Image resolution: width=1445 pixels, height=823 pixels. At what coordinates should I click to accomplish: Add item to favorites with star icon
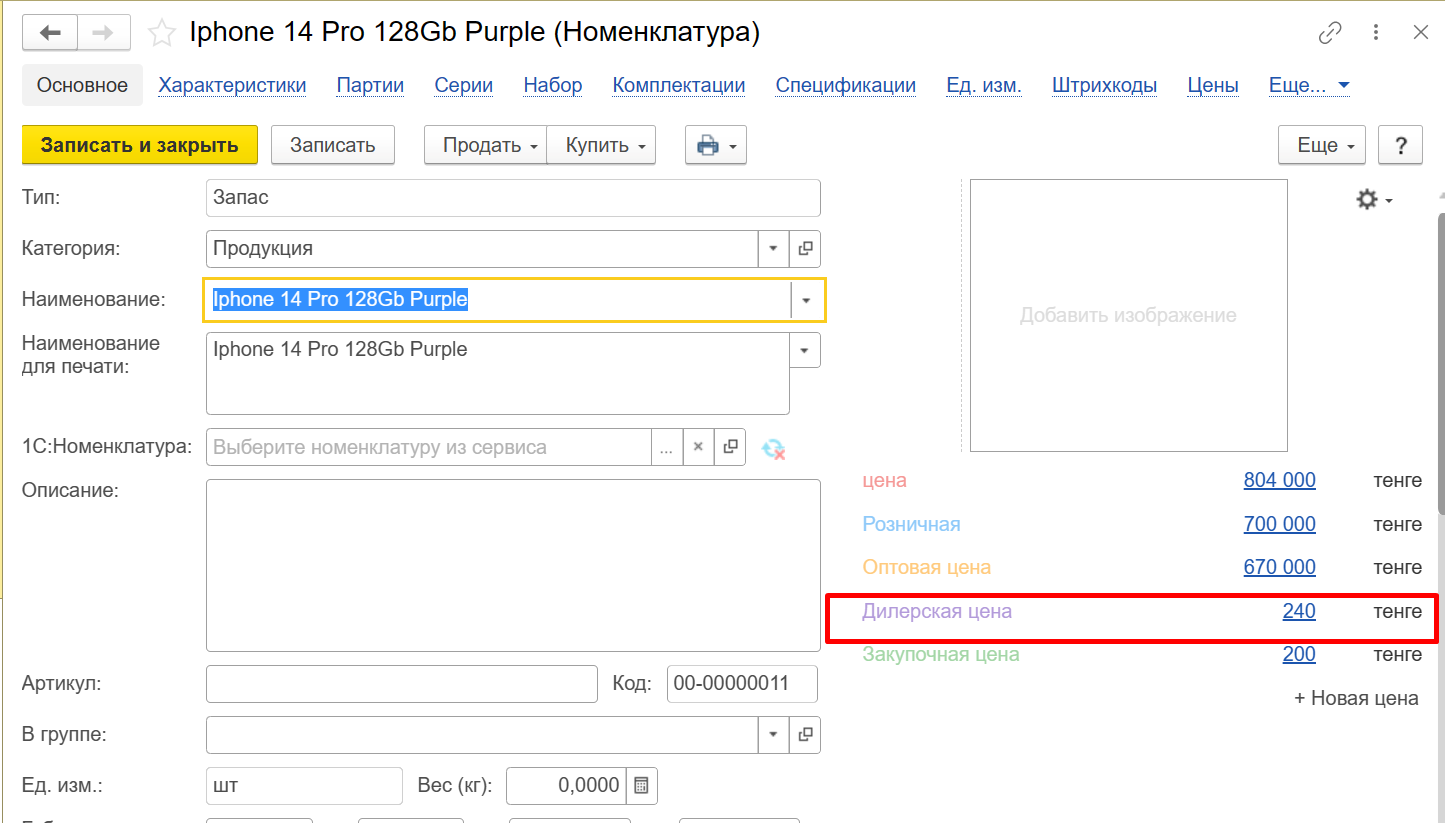[161, 34]
